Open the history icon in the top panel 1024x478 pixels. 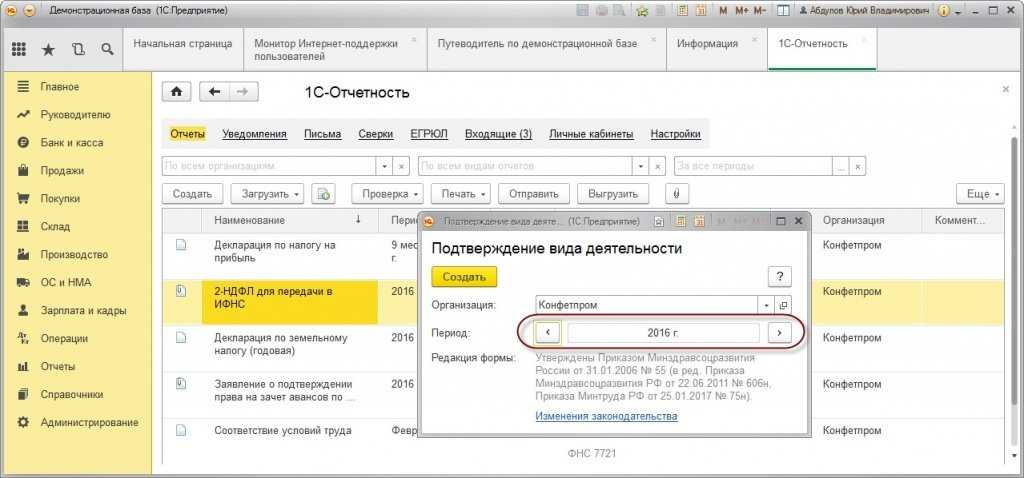78,50
